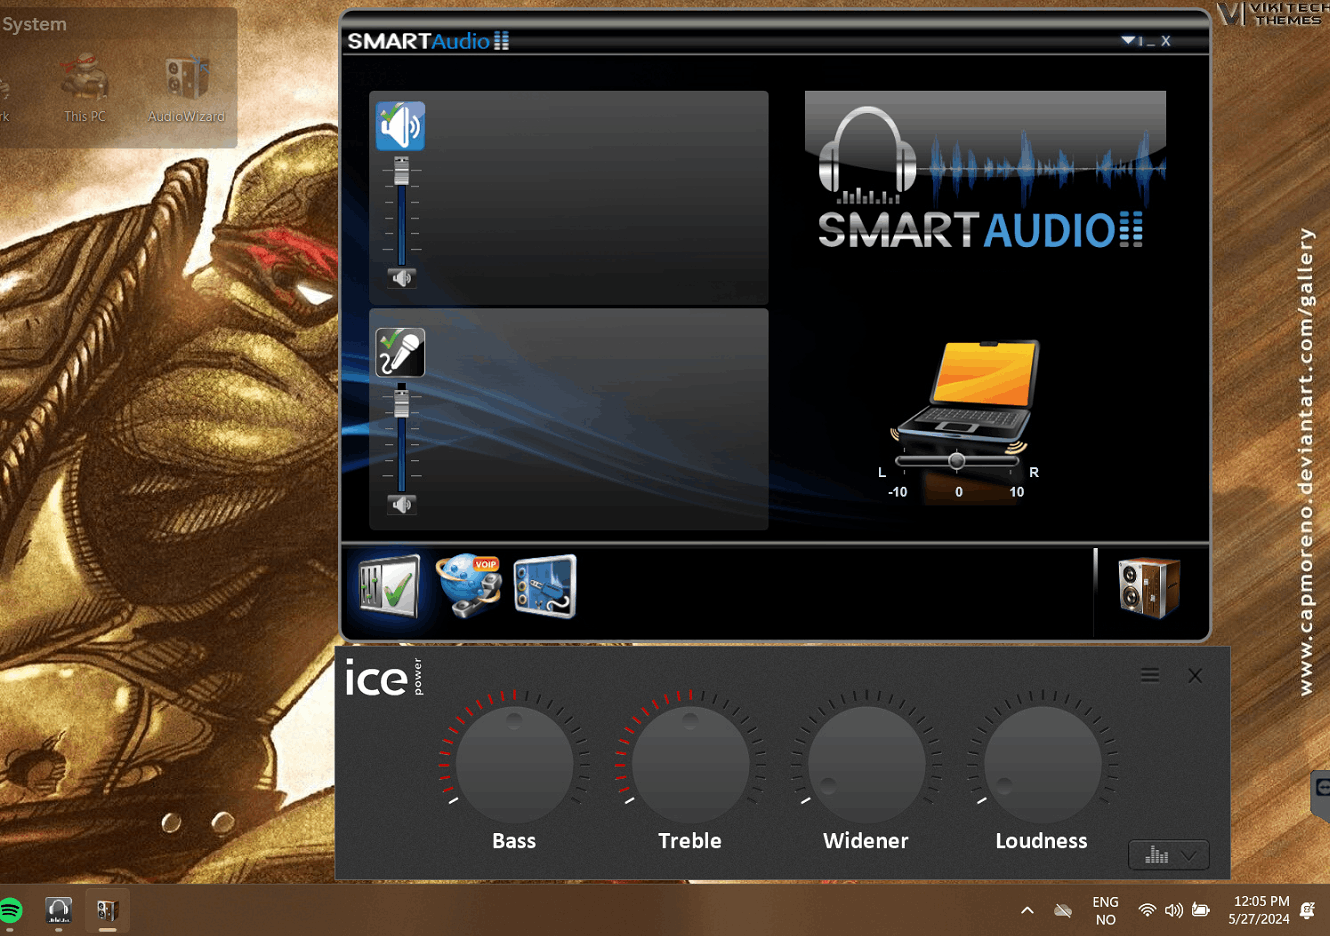Viewport: 1330px width, 936px height.
Task: Close the SmartAudio window
Action: point(1165,41)
